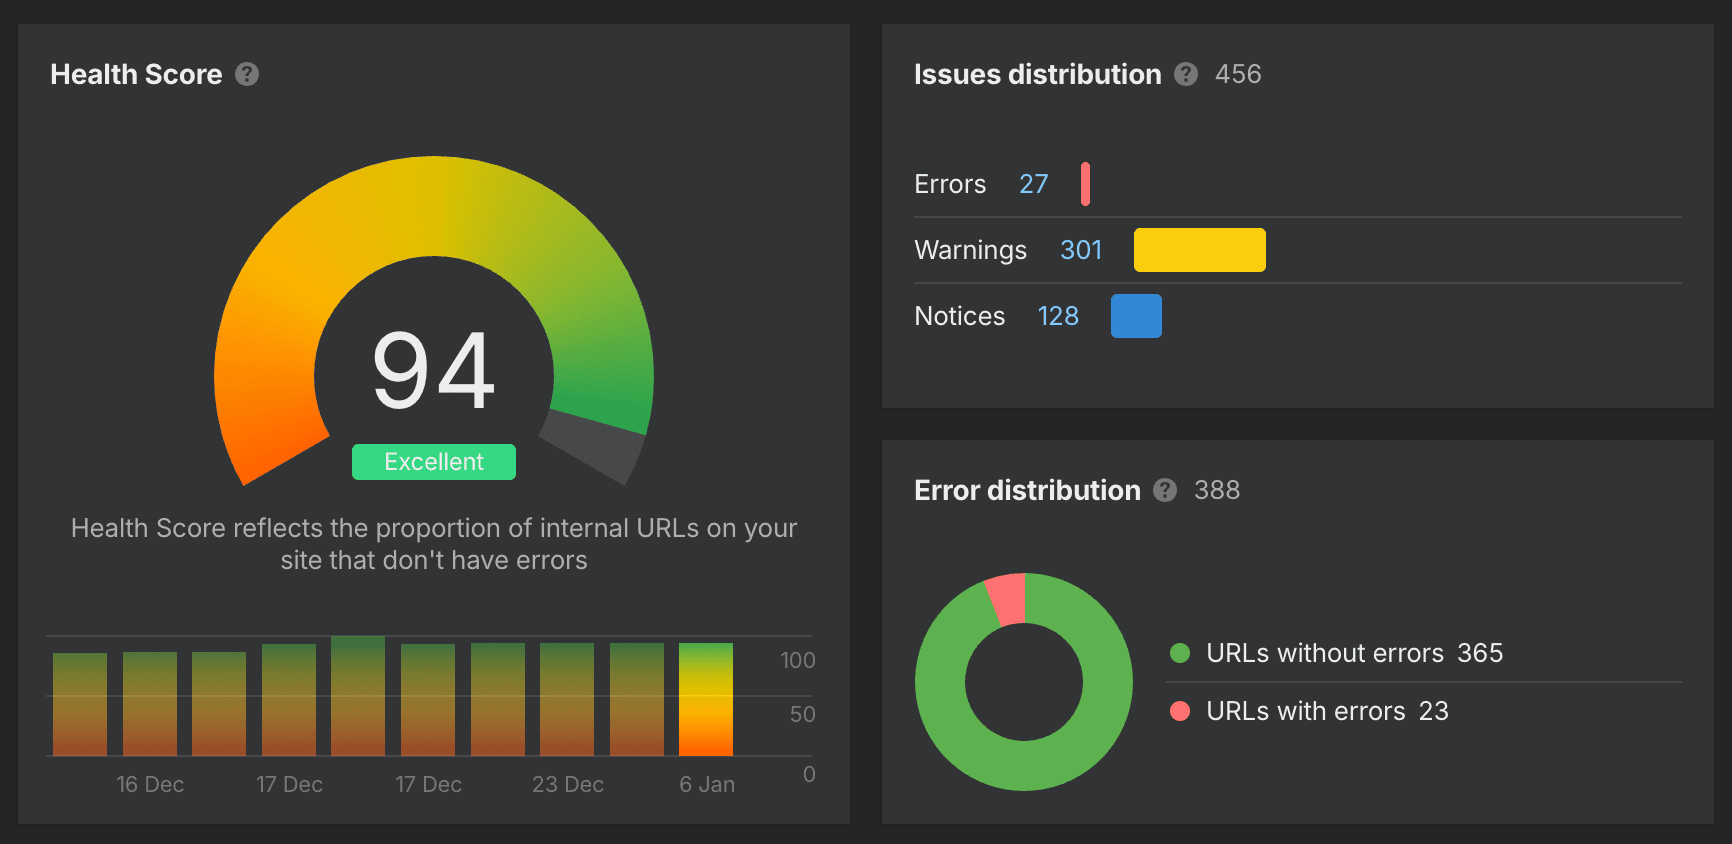Viewport: 1732px width, 844px height.
Task: Open the 27 Errors count link
Action: point(1034,184)
